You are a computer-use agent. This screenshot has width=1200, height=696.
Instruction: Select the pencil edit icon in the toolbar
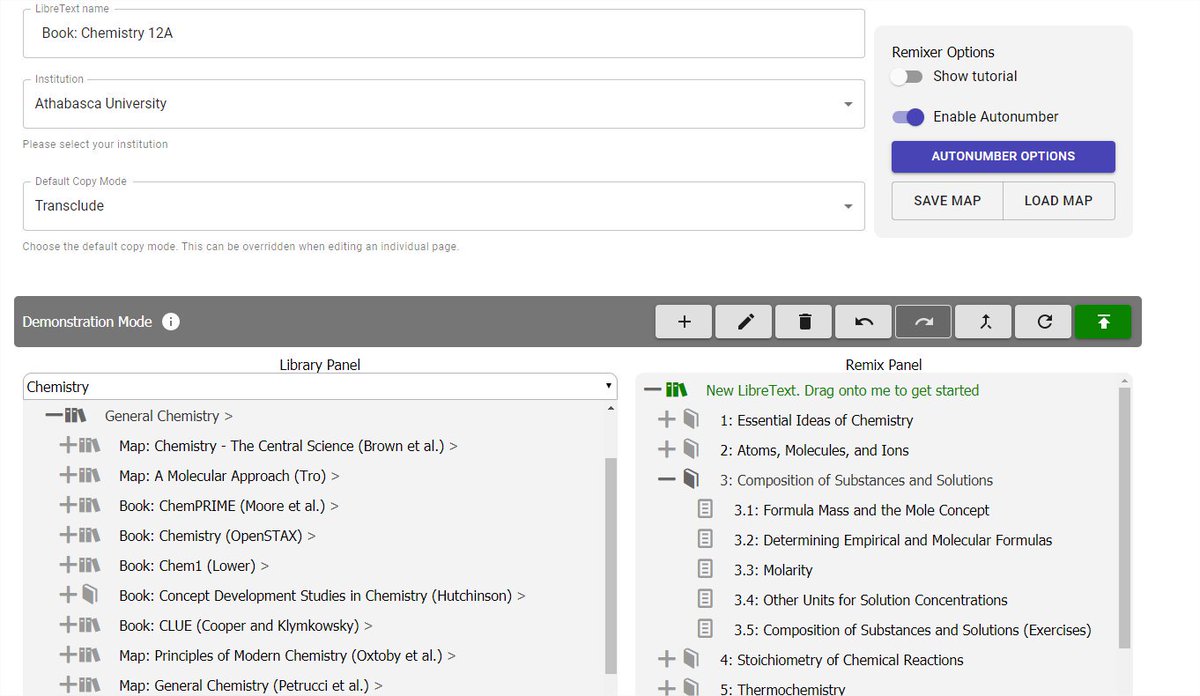[743, 321]
